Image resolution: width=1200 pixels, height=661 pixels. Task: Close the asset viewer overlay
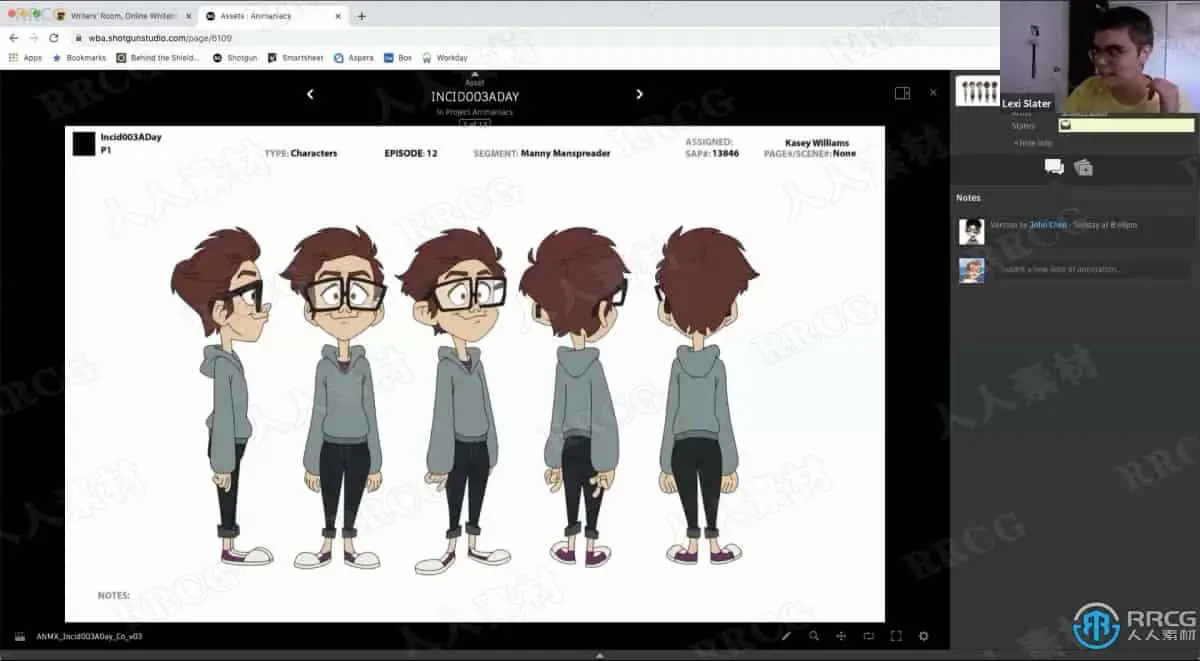933,92
